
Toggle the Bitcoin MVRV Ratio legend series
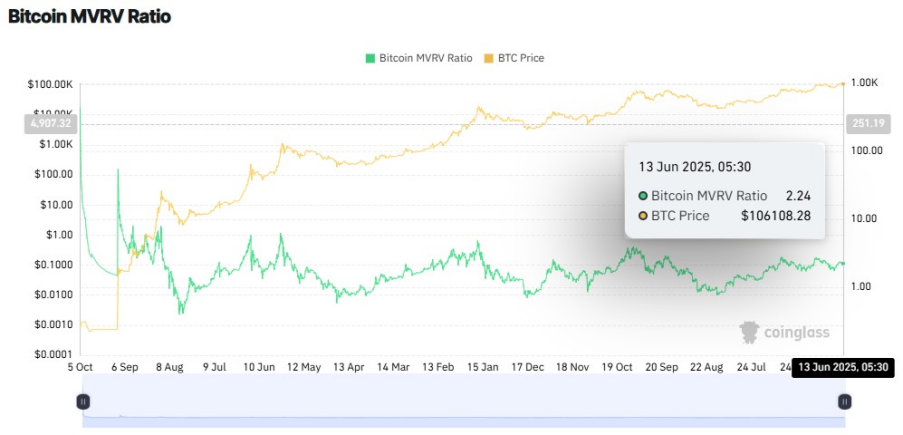(x=419, y=58)
